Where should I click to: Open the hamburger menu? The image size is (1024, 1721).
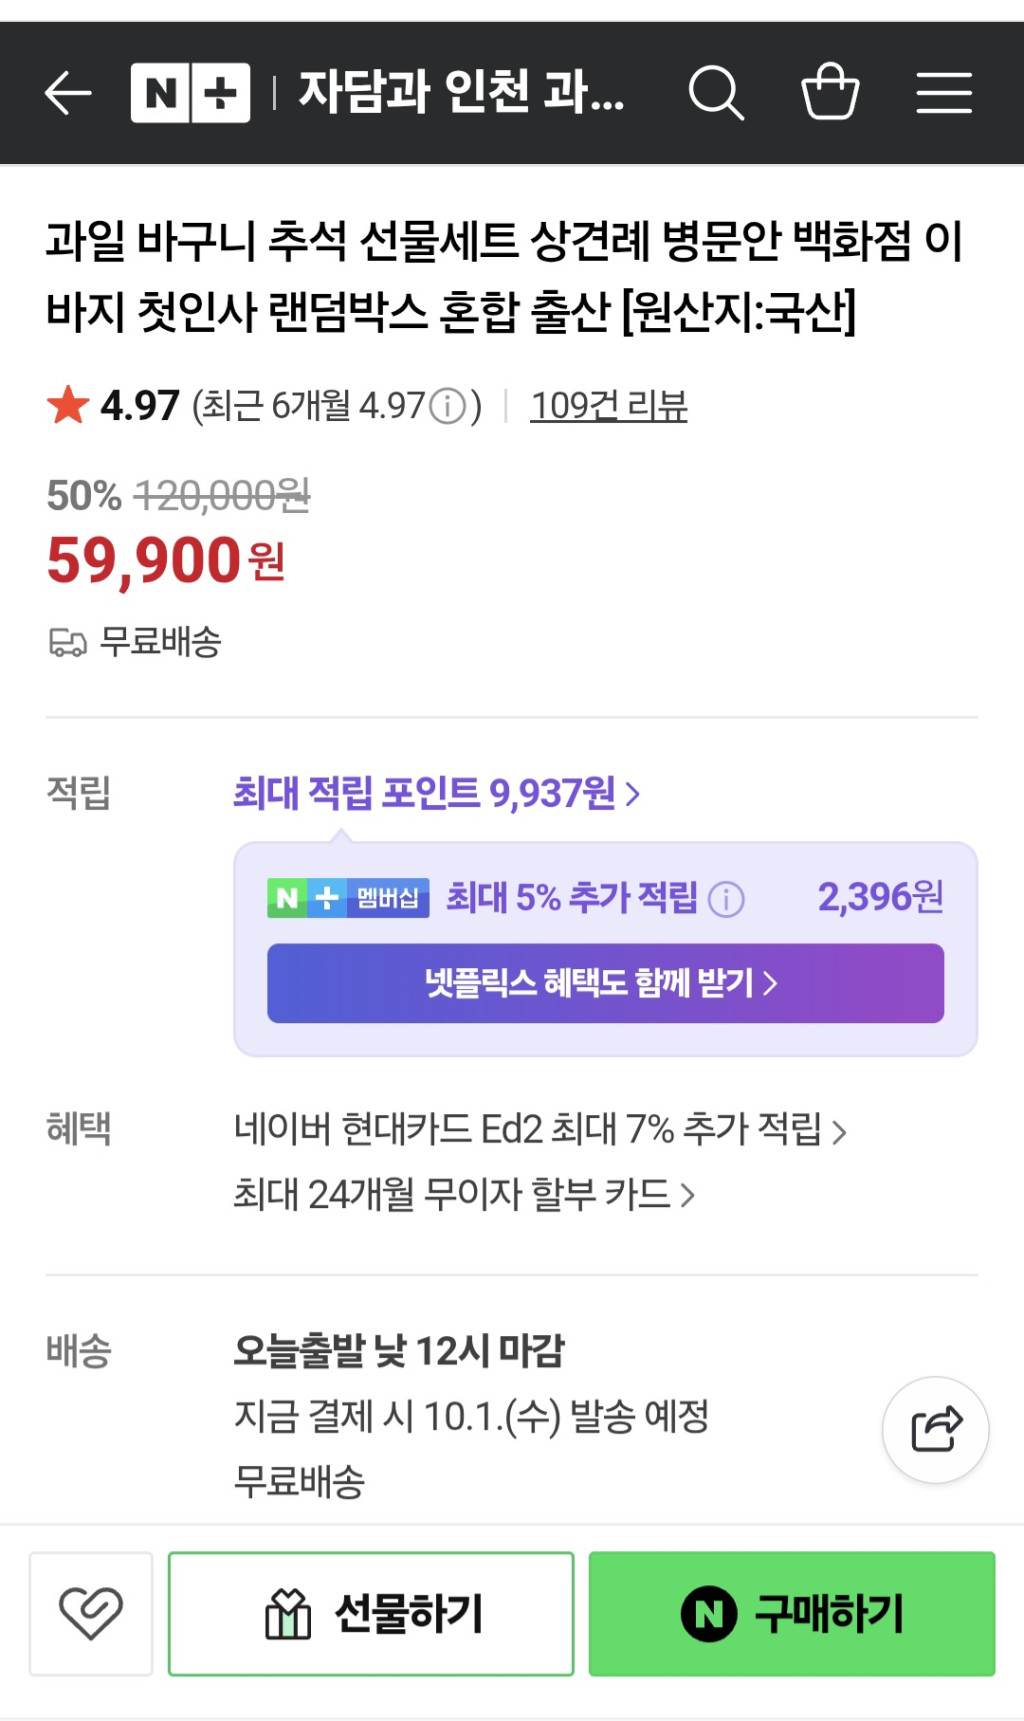tap(944, 93)
